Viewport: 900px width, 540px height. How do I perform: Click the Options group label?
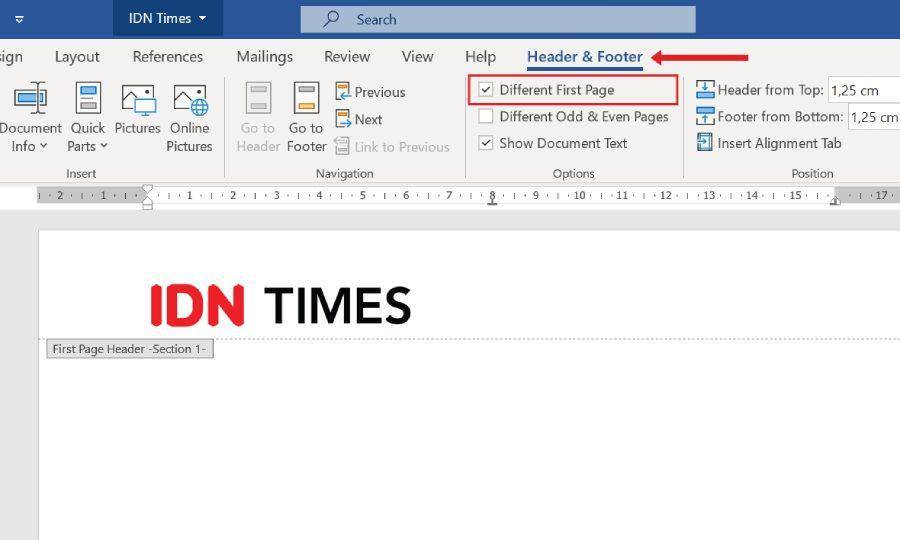pyautogui.click(x=573, y=173)
